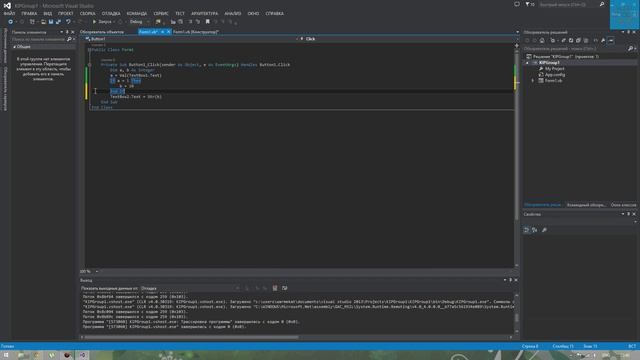Open the ПРОЕКТ menu
The width and height of the screenshot is (640, 360).
65,13
